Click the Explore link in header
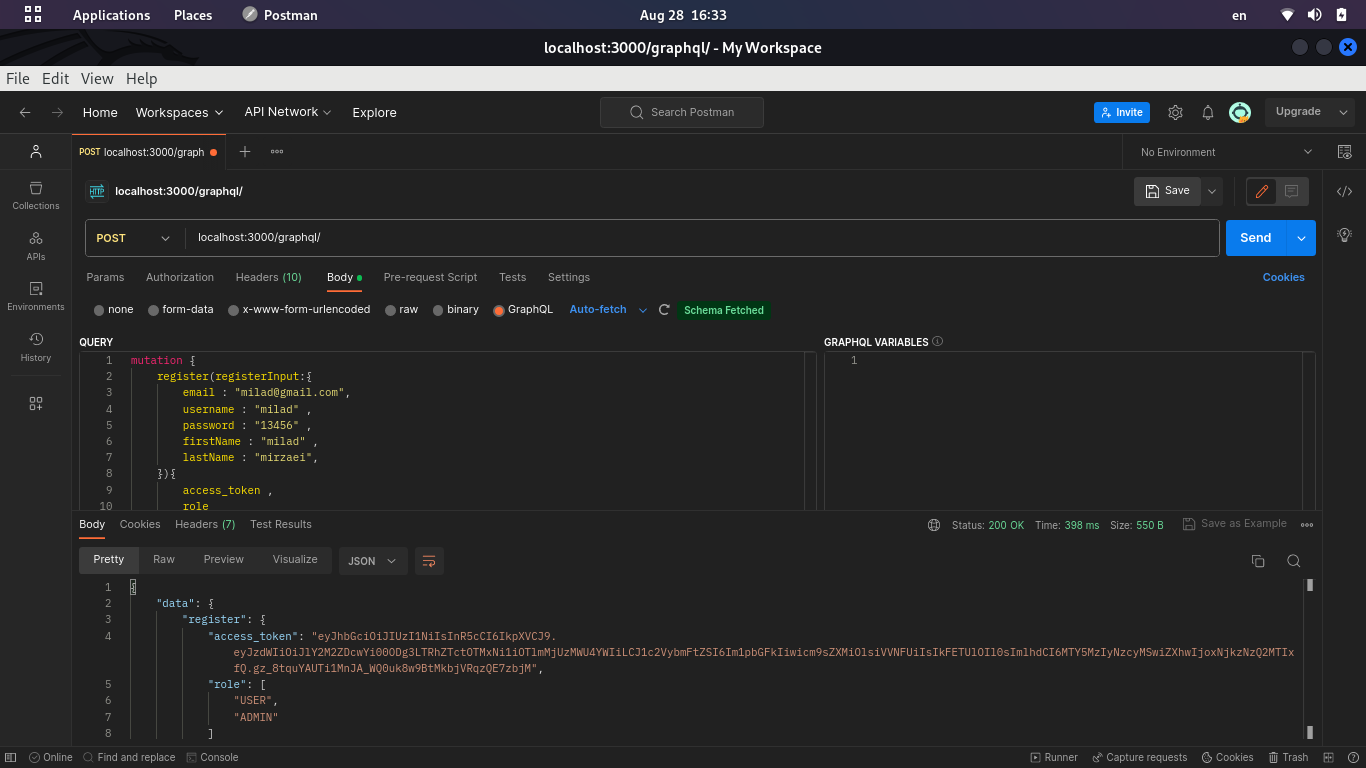 click(374, 112)
